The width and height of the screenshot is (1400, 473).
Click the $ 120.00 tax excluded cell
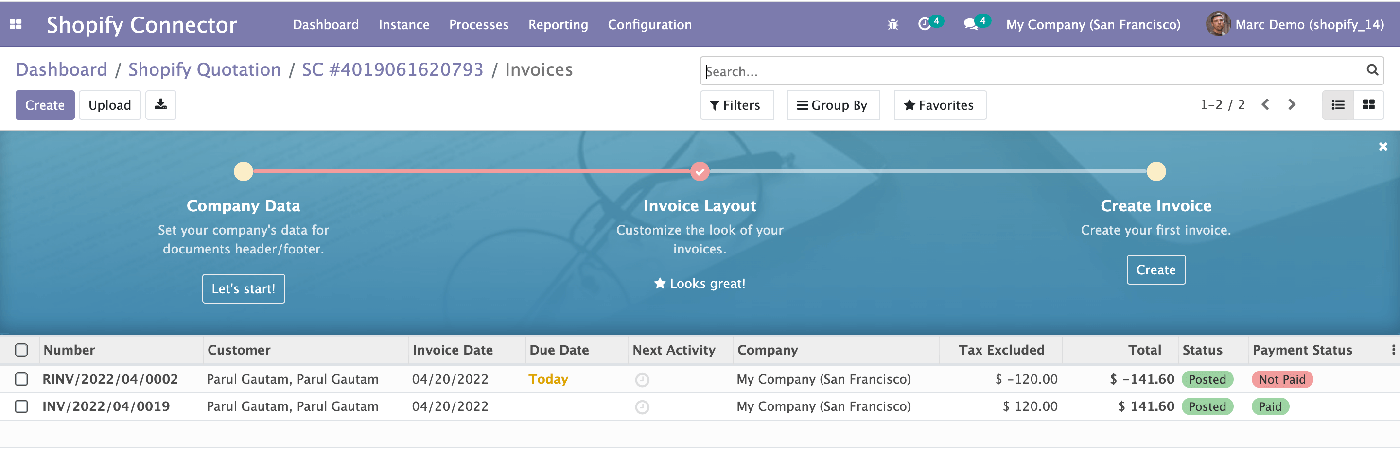(1030, 406)
